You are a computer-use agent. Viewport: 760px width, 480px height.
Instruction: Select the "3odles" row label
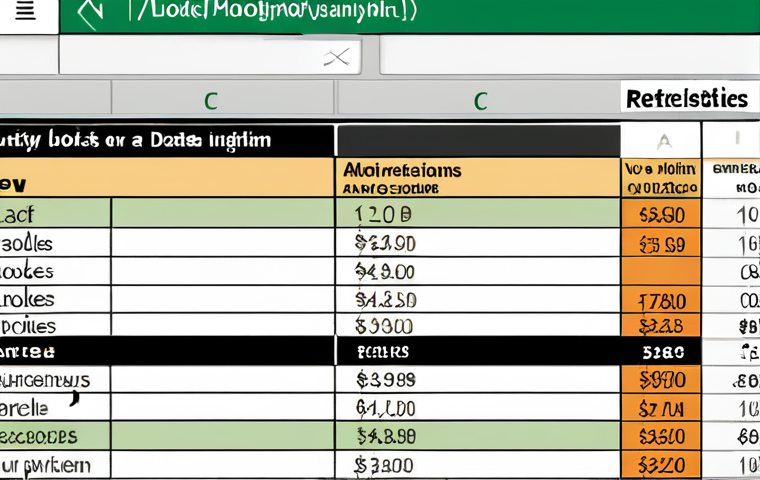[26, 243]
